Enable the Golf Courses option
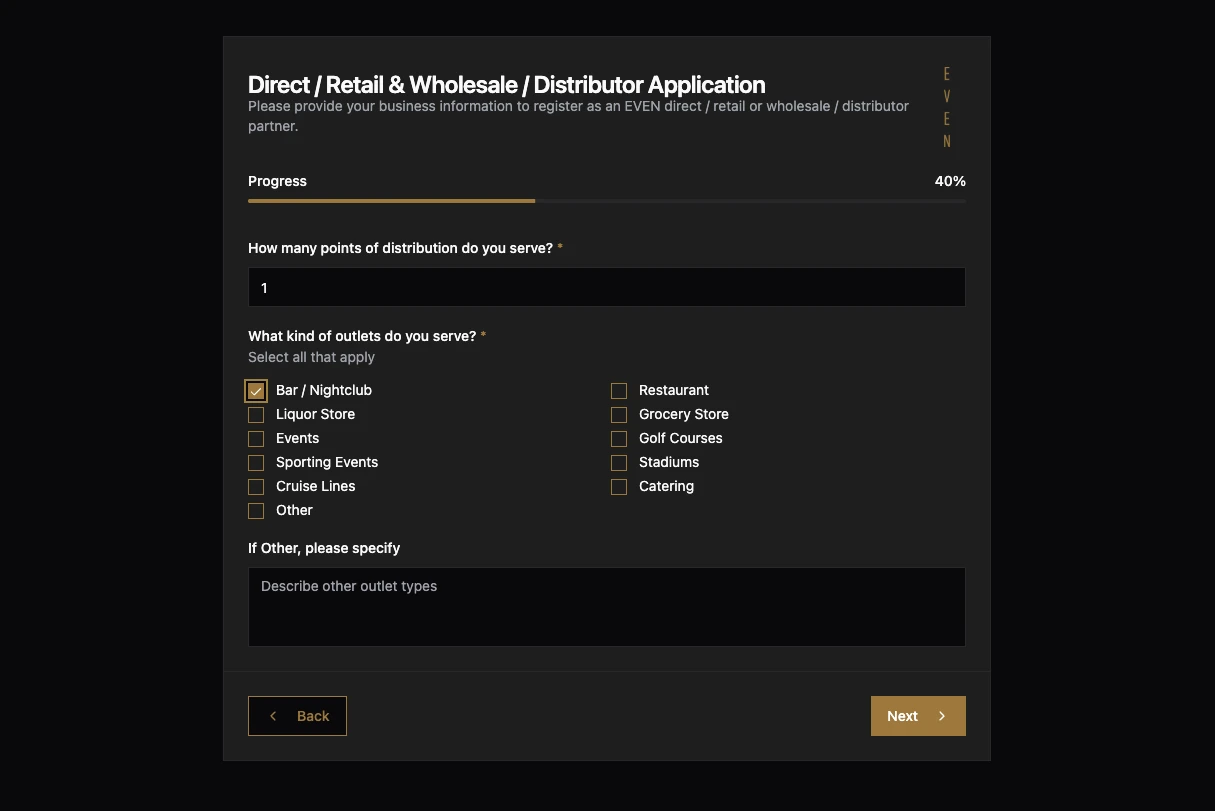This screenshot has height=811, width=1215. pyautogui.click(x=619, y=439)
